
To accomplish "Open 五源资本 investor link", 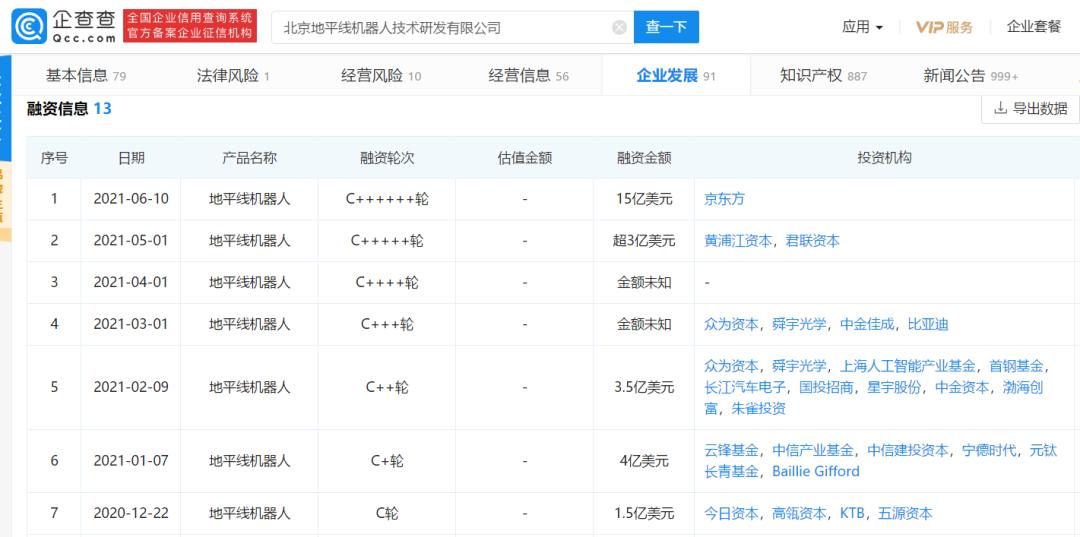I will click(905, 513).
